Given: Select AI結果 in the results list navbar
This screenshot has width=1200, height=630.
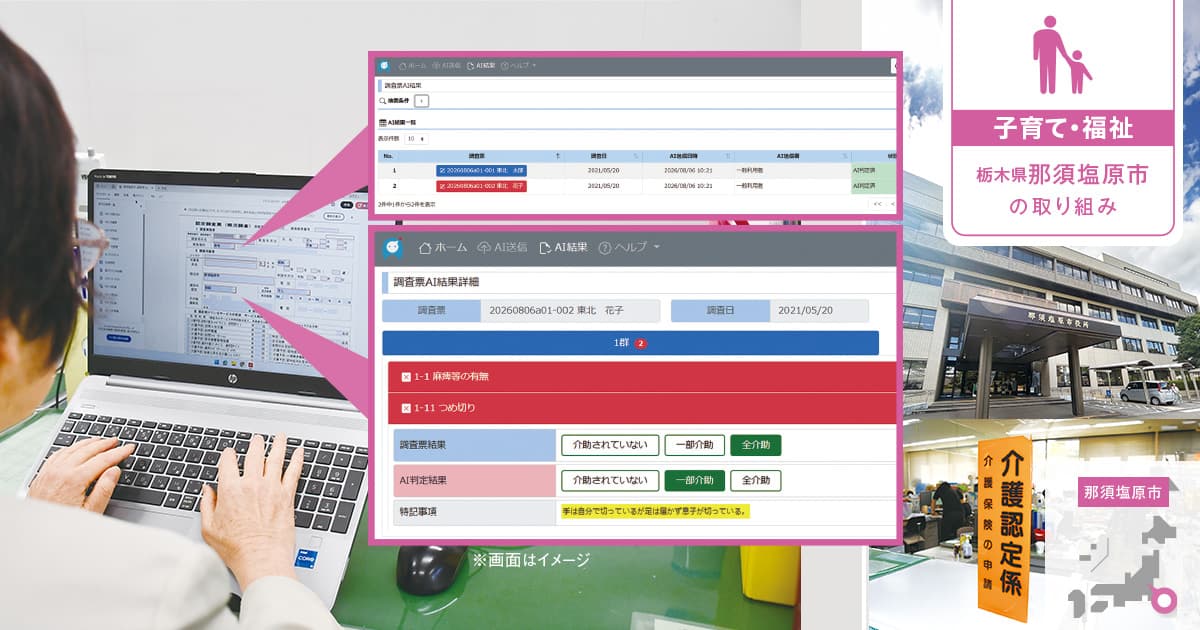Looking at the screenshot, I should tap(481, 65).
